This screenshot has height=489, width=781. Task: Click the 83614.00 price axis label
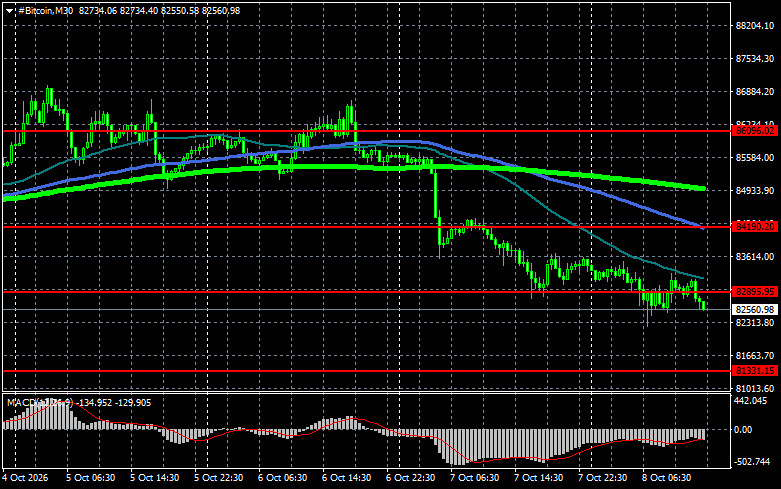pos(755,257)
